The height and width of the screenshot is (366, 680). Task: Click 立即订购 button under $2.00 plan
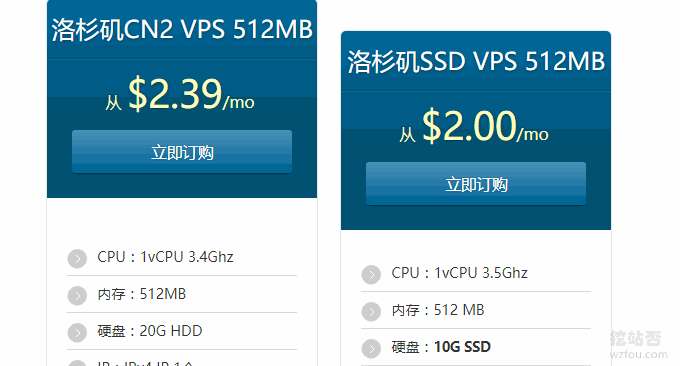476,184
